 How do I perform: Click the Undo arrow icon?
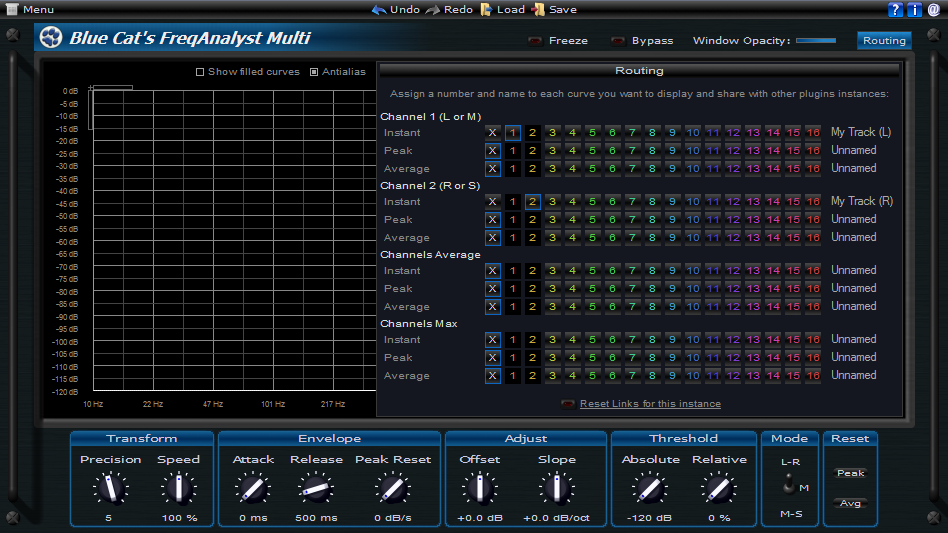379,9
